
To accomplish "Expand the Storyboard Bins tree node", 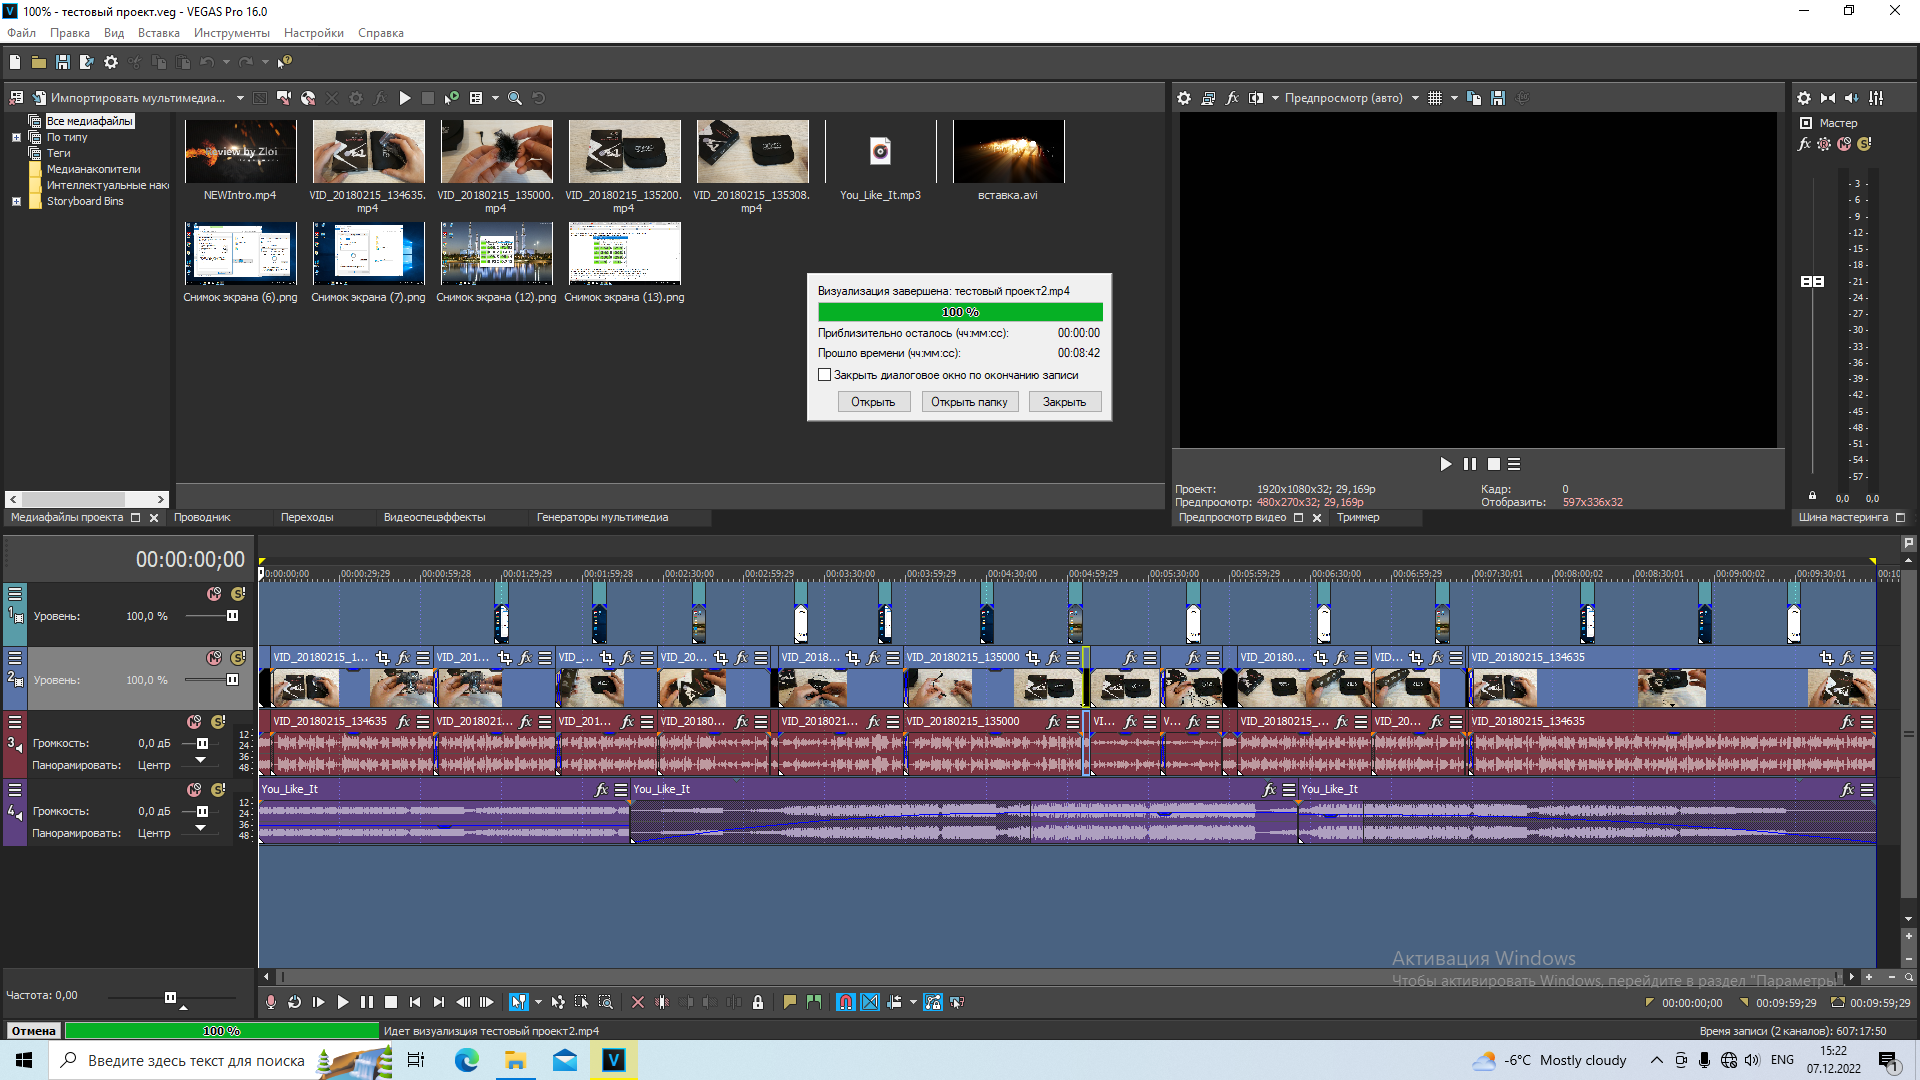I will [x=16, y=201].
